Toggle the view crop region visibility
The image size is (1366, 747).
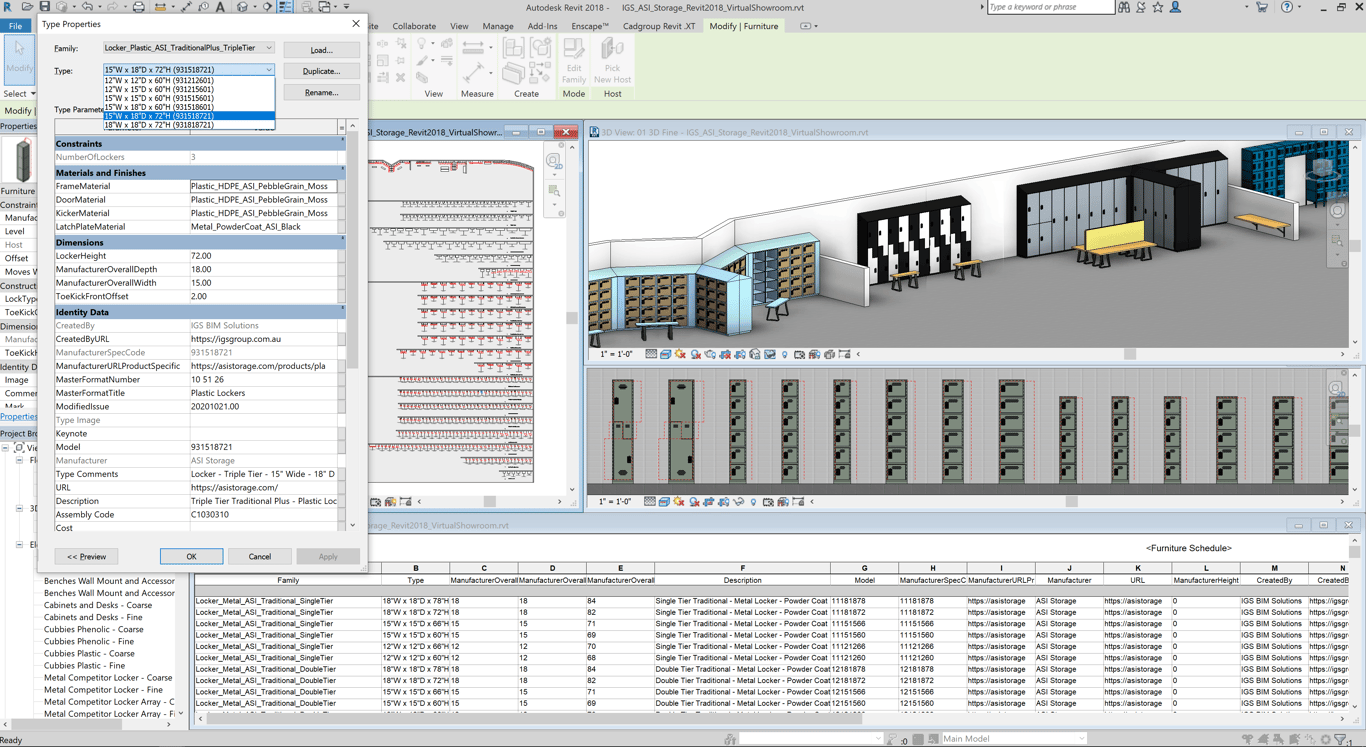[738, 353]
